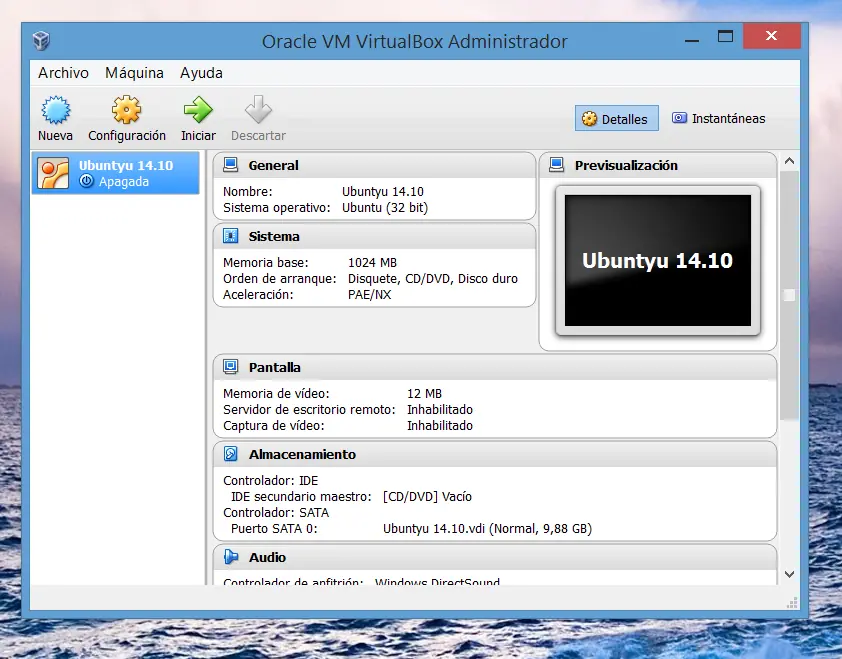Click the General section monitor icon
Screen dimensions: 842x659
(x=230, y=164)
